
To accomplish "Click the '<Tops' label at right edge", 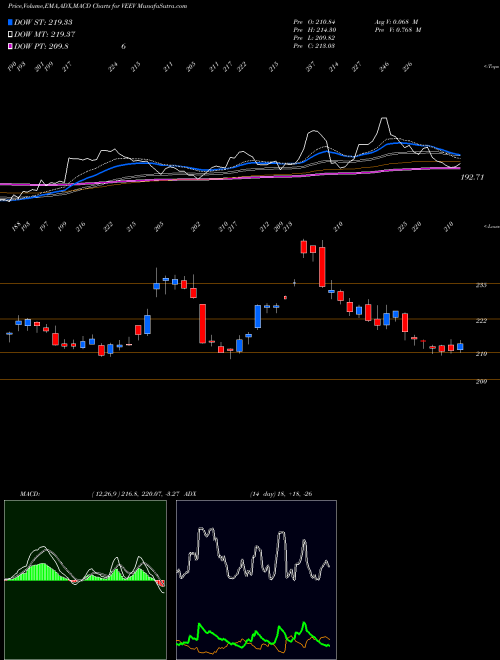I will 491,67.
